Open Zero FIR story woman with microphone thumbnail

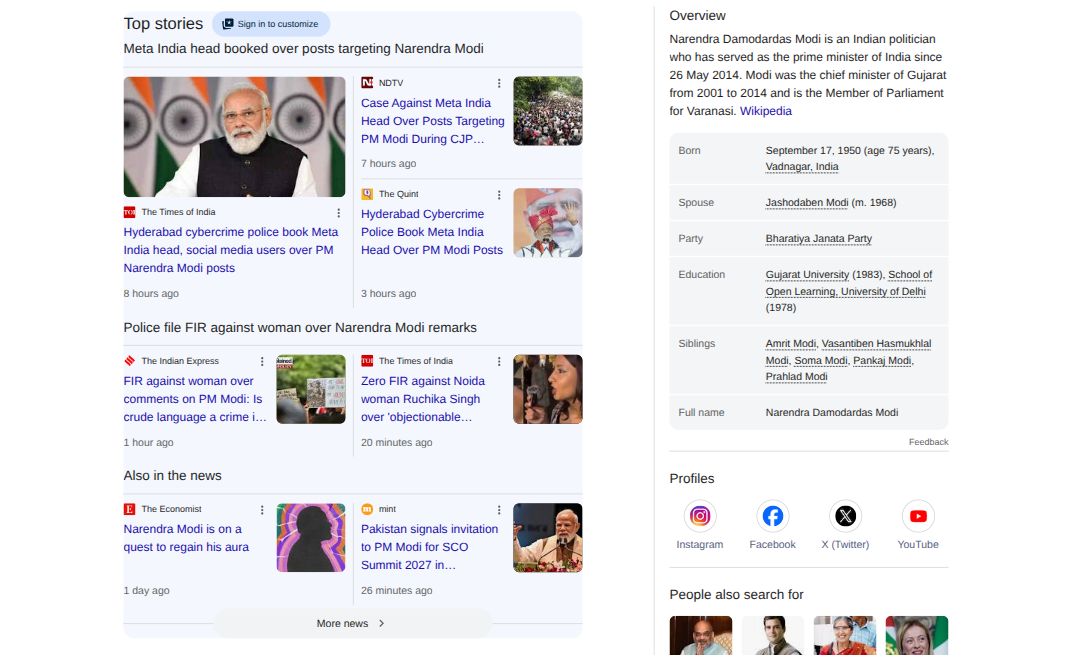point(548,389)
